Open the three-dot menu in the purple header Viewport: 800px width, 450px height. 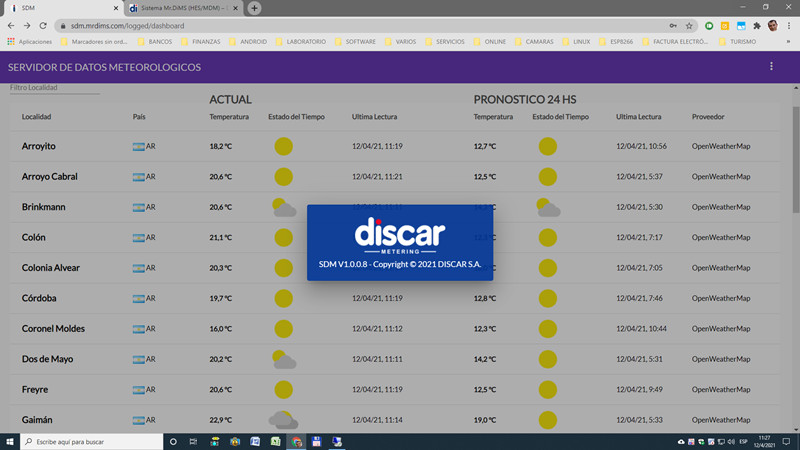click(771, 66)
